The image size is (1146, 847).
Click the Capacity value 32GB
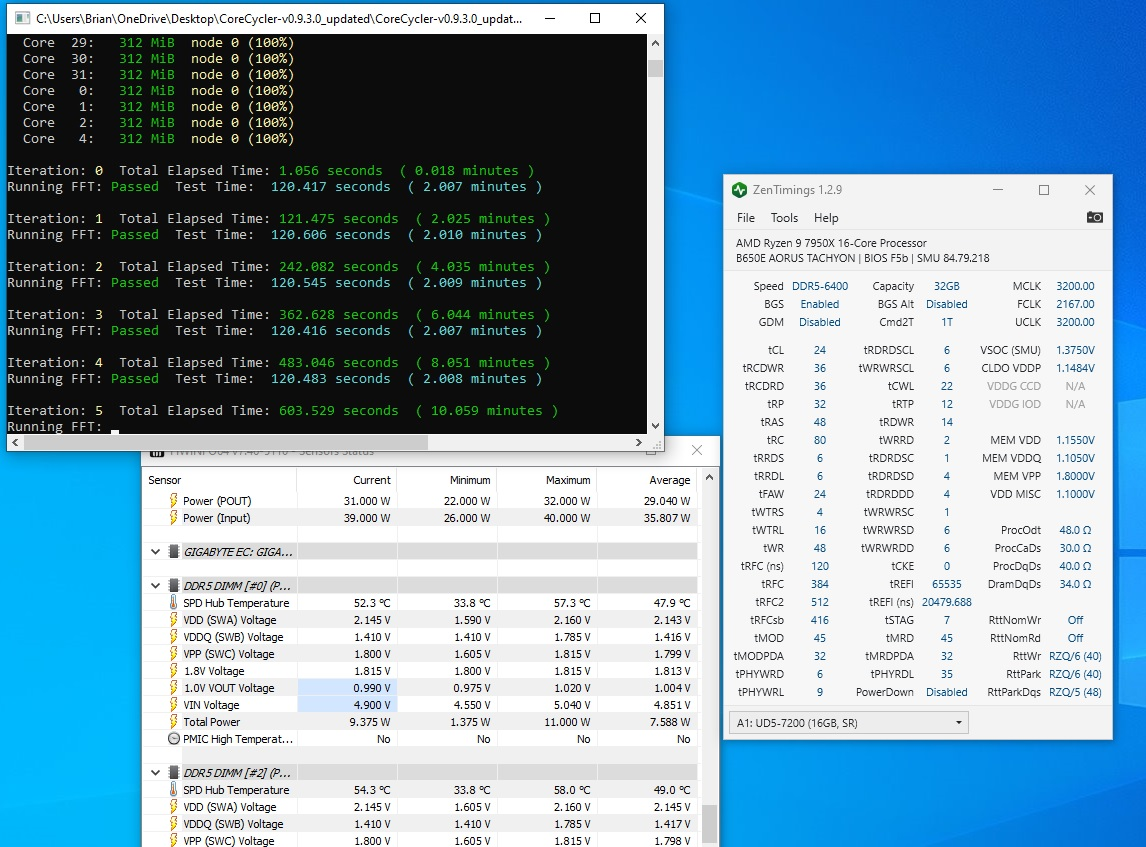click(946, 286)
